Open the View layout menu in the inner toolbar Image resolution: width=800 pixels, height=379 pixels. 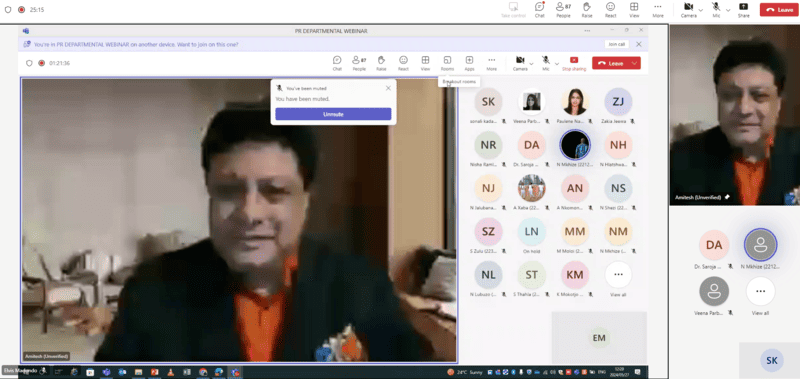[x=425, y=63]
